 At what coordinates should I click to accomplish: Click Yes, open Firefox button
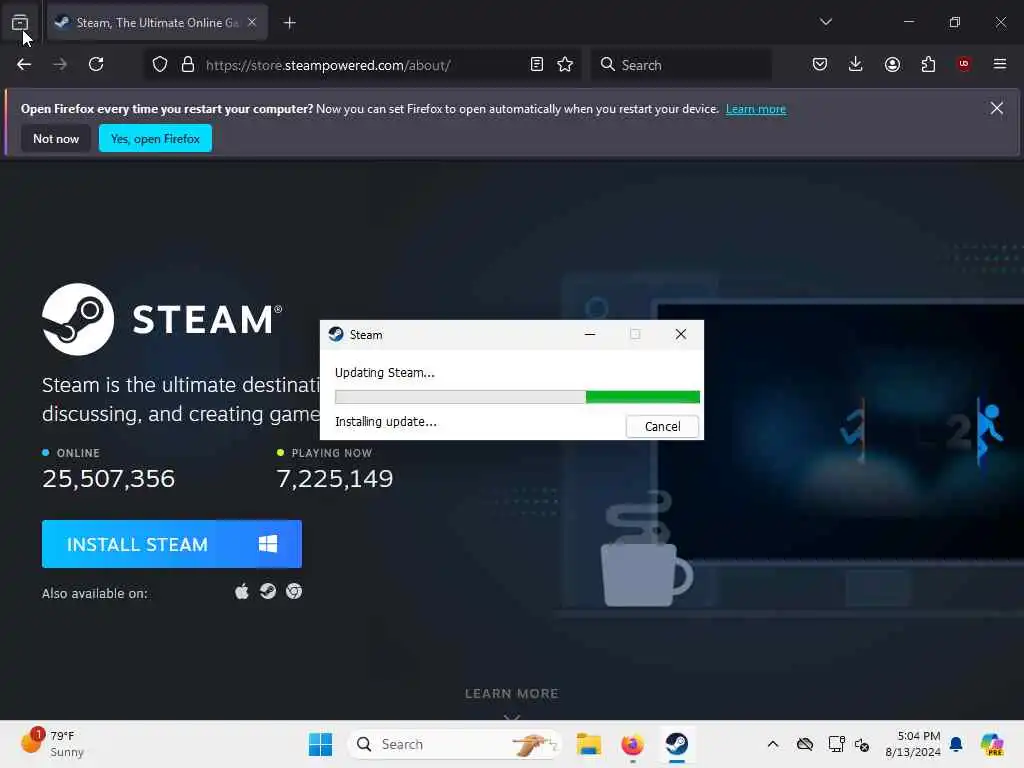click(x=155, y=138)
